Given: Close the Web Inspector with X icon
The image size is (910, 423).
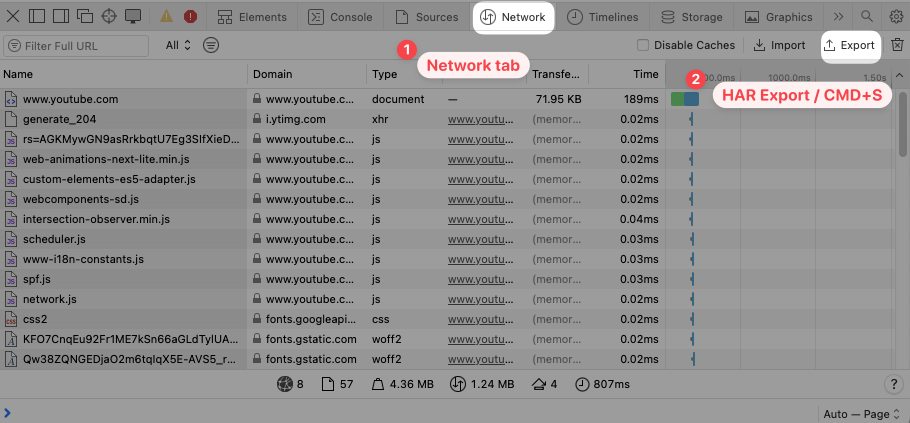Looking at the screenshot, I should (13, 16).
